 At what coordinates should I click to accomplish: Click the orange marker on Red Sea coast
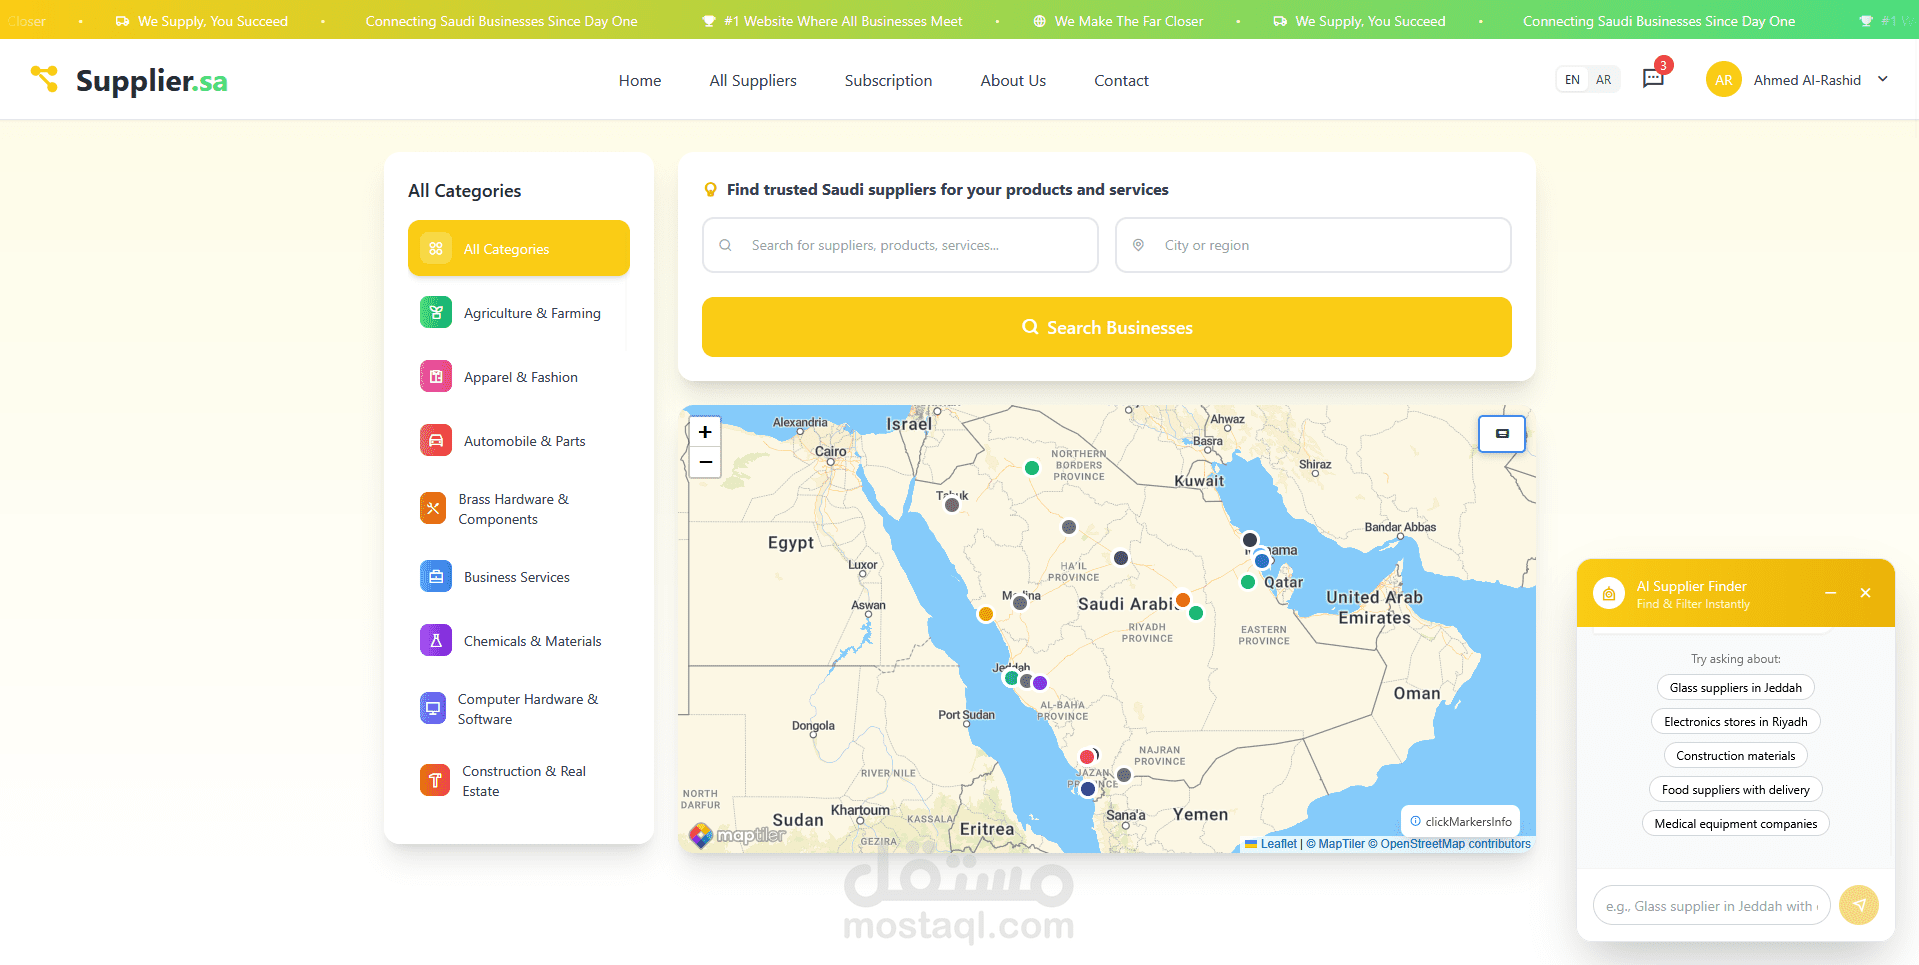coord(986,614)
